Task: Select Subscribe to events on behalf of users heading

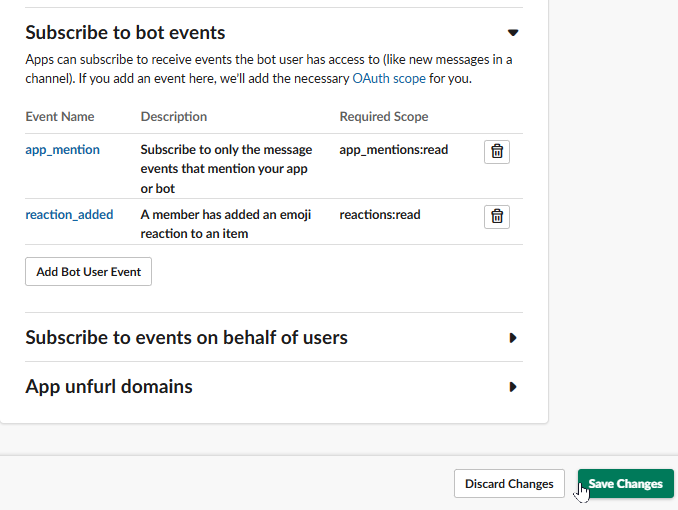Action: click(x=186, y=338)
